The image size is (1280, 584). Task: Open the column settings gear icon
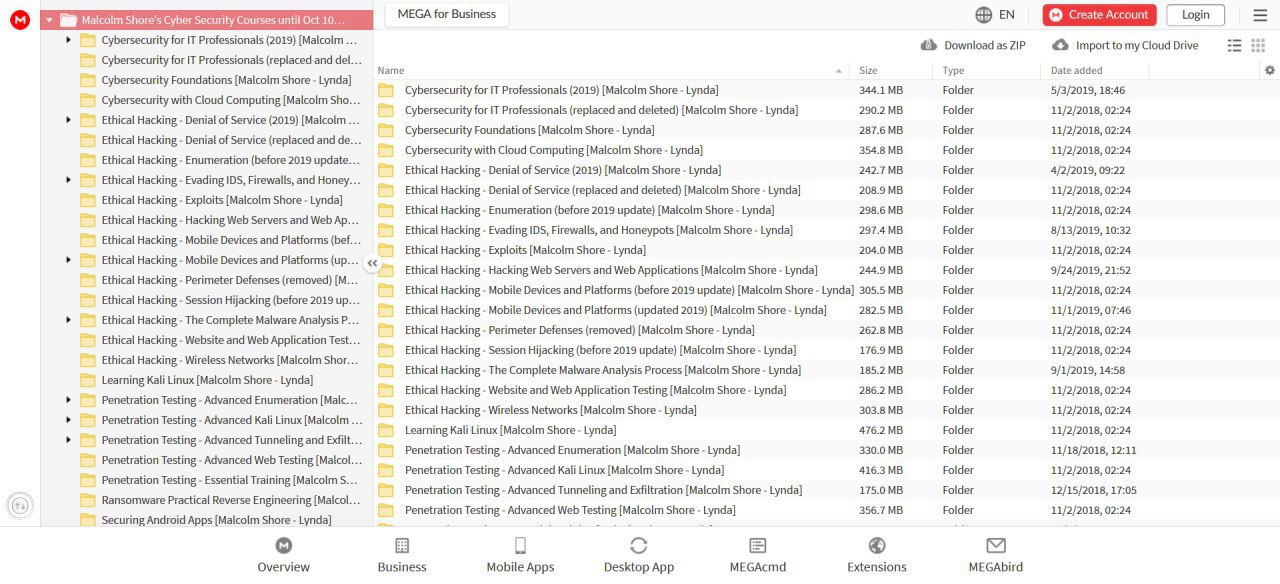tap(1270, 70)
